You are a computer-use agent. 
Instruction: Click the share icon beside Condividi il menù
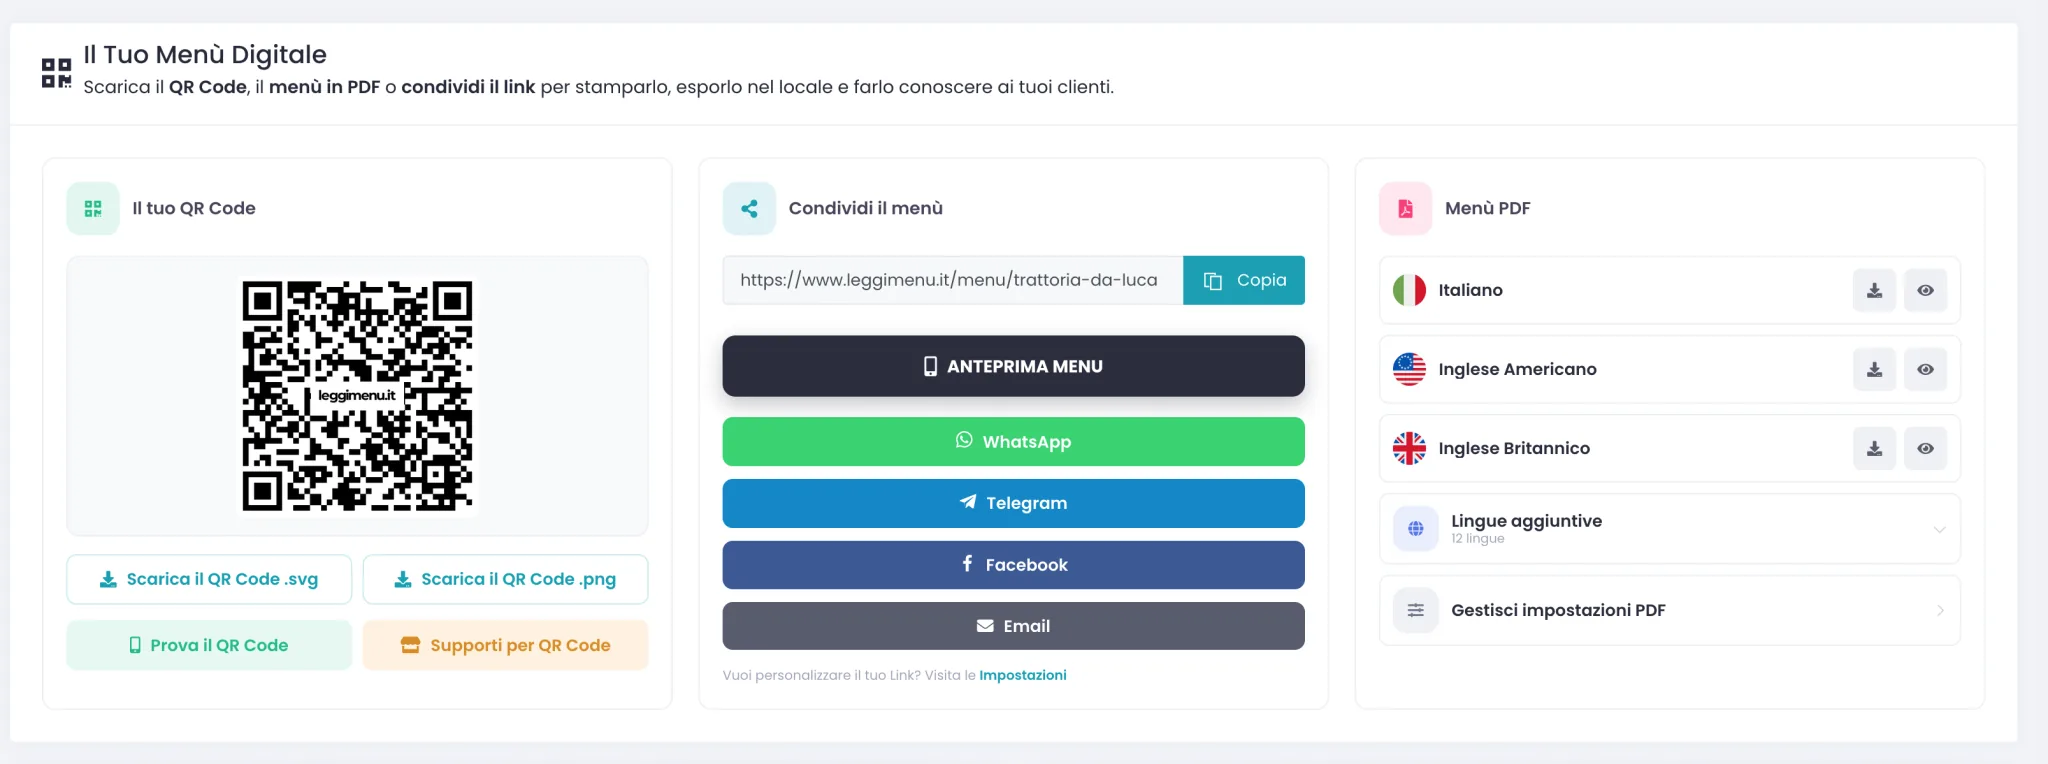click(x=749, y=208)
